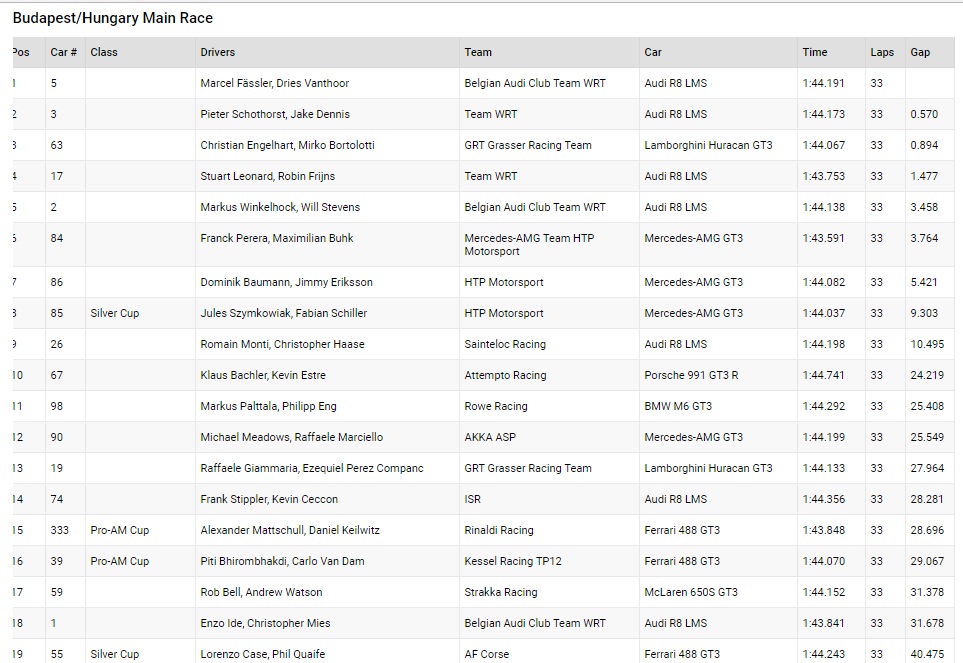963x663 pixels.
Task: Select drivers Romain Monti, Christopher Haase
Action: click(282, 344)
